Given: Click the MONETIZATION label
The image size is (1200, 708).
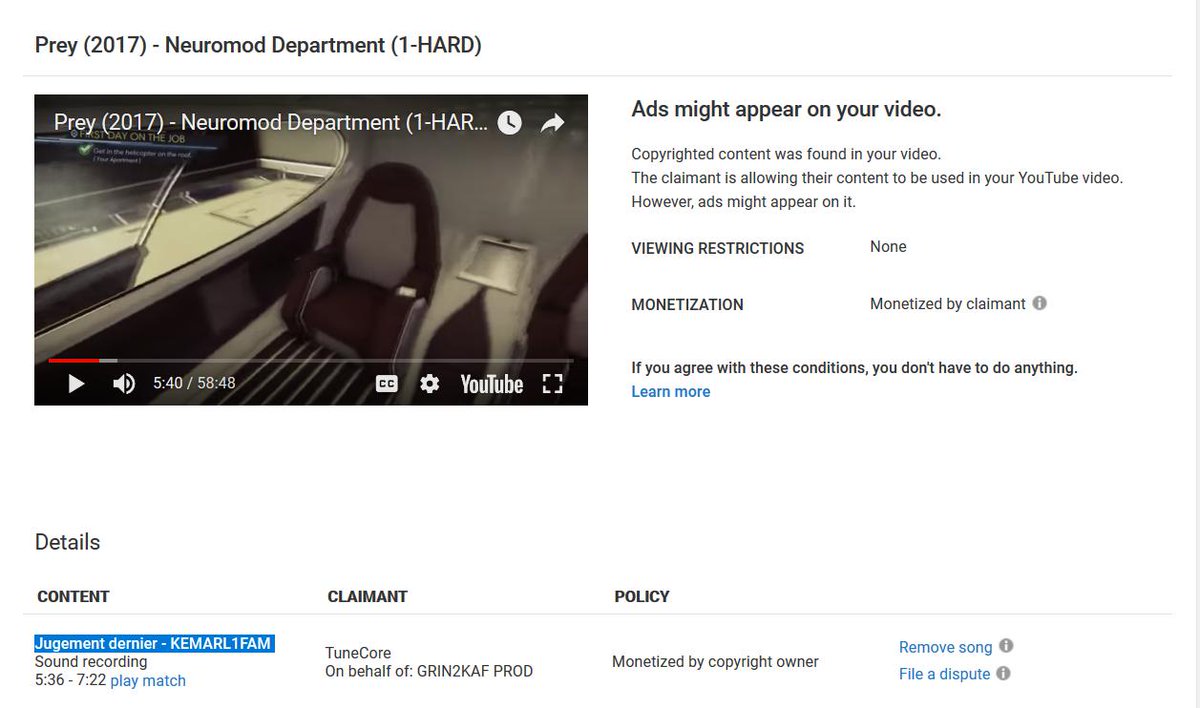Looking at the screenshot, I should [687, 304].
